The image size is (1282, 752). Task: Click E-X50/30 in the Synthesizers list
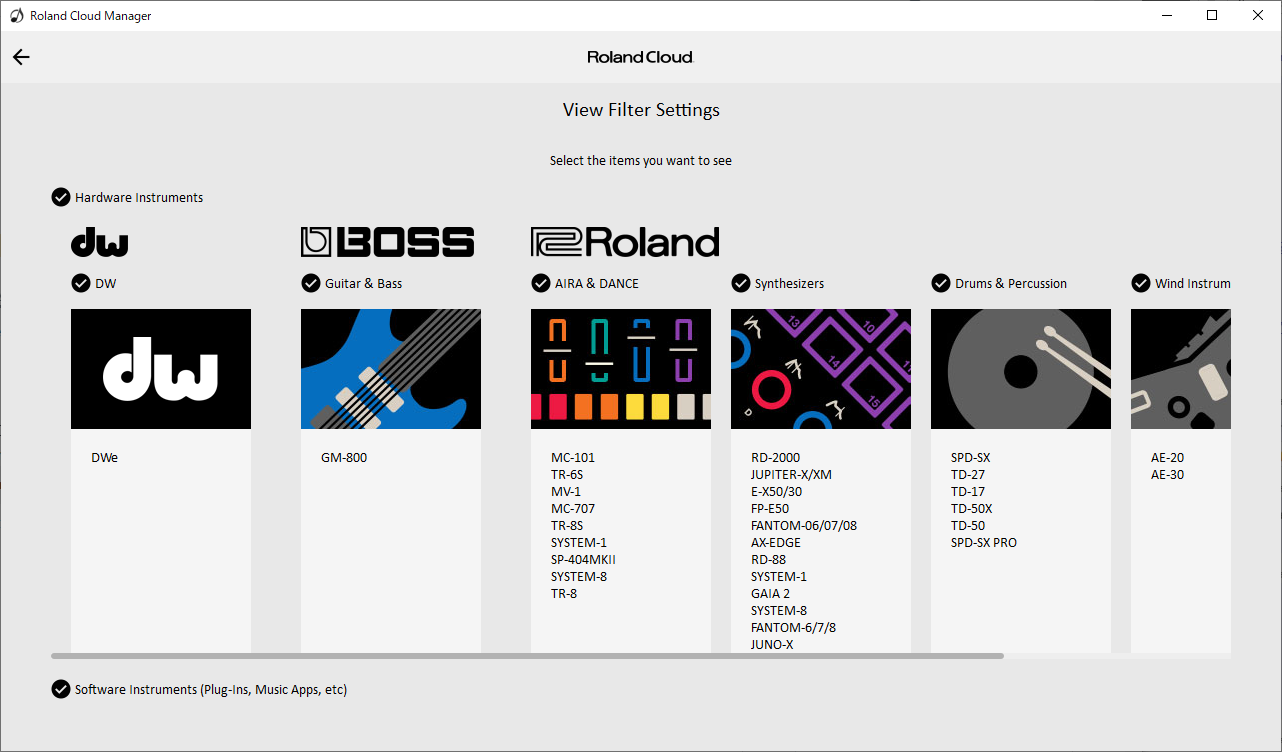pos(777,492)
